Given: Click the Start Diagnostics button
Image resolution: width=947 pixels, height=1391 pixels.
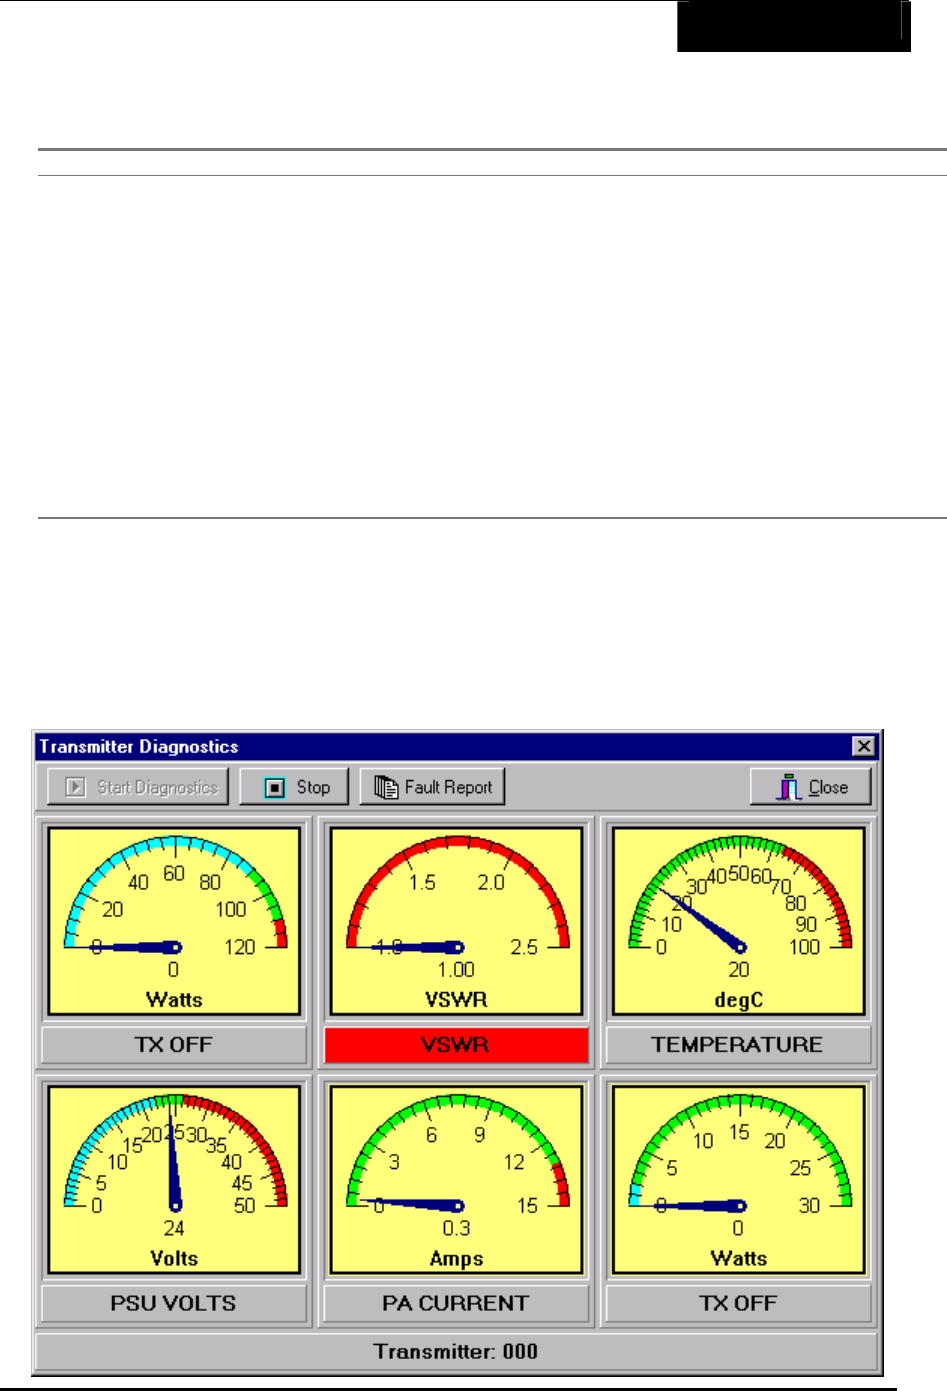Looking at the screenshot, I should click(138, 787).
